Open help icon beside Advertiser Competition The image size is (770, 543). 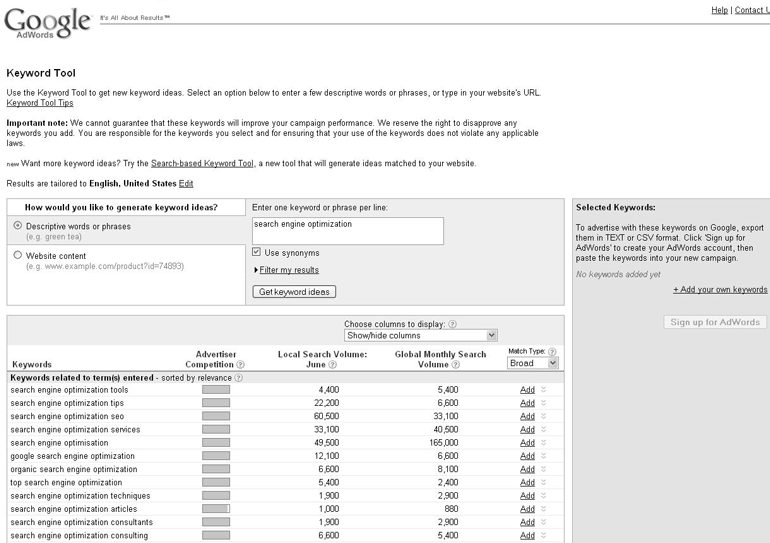coord(240,364)
